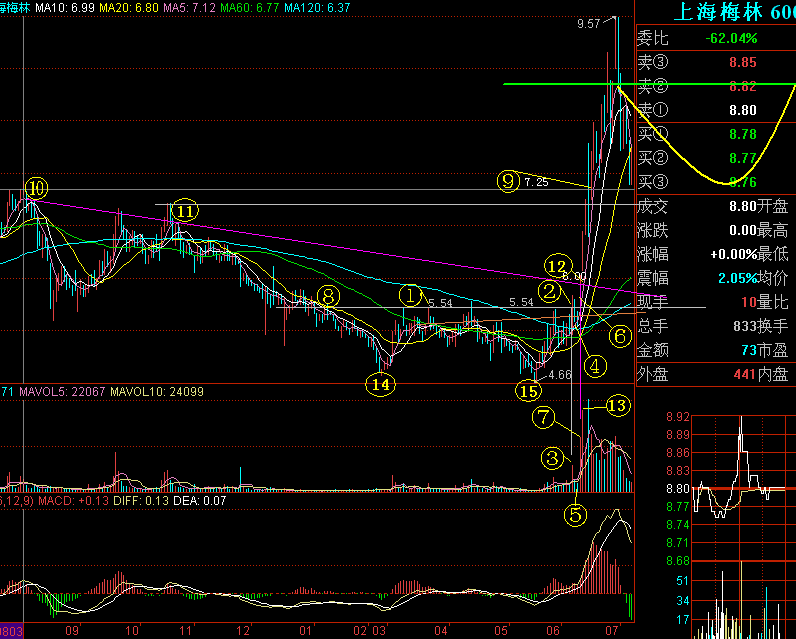796x639 pixels.
Task: Select the circled number 8 annotation
Action: [326, 295]
